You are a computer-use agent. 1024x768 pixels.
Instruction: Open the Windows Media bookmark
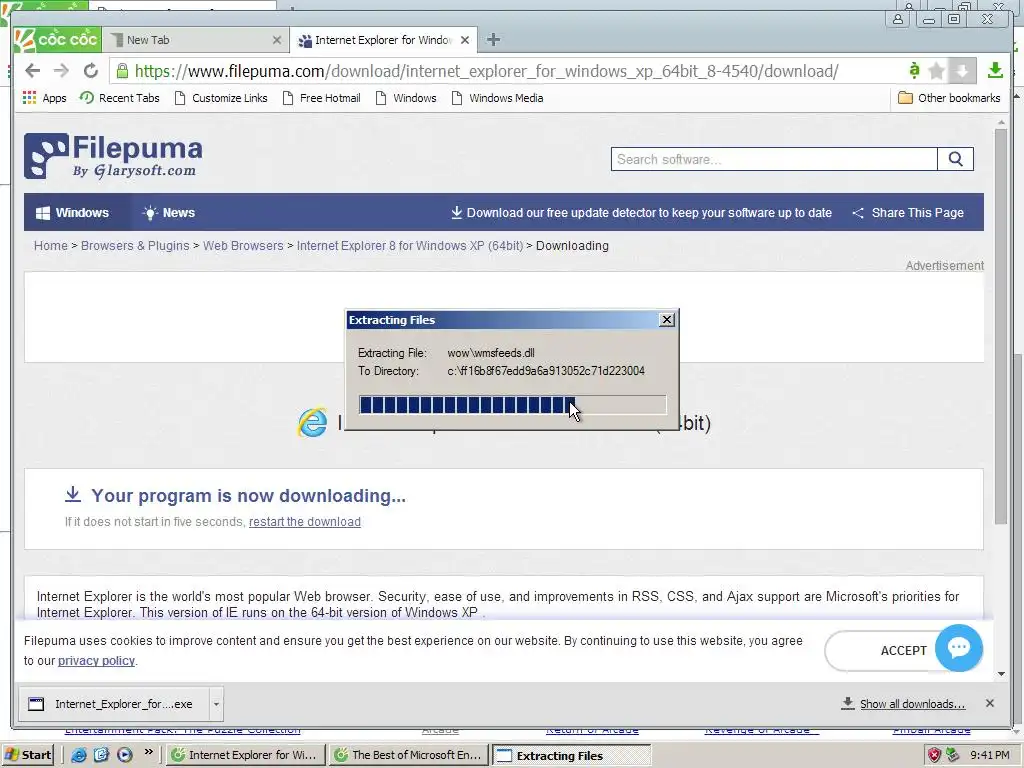click(x=498, y=98)
